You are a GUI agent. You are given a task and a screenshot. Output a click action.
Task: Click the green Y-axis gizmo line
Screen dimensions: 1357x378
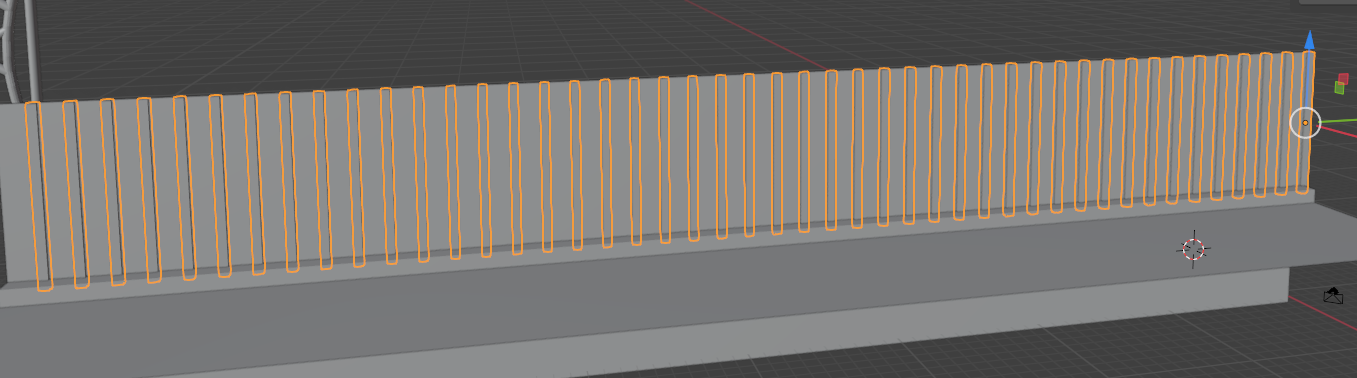coord(1339,119)
